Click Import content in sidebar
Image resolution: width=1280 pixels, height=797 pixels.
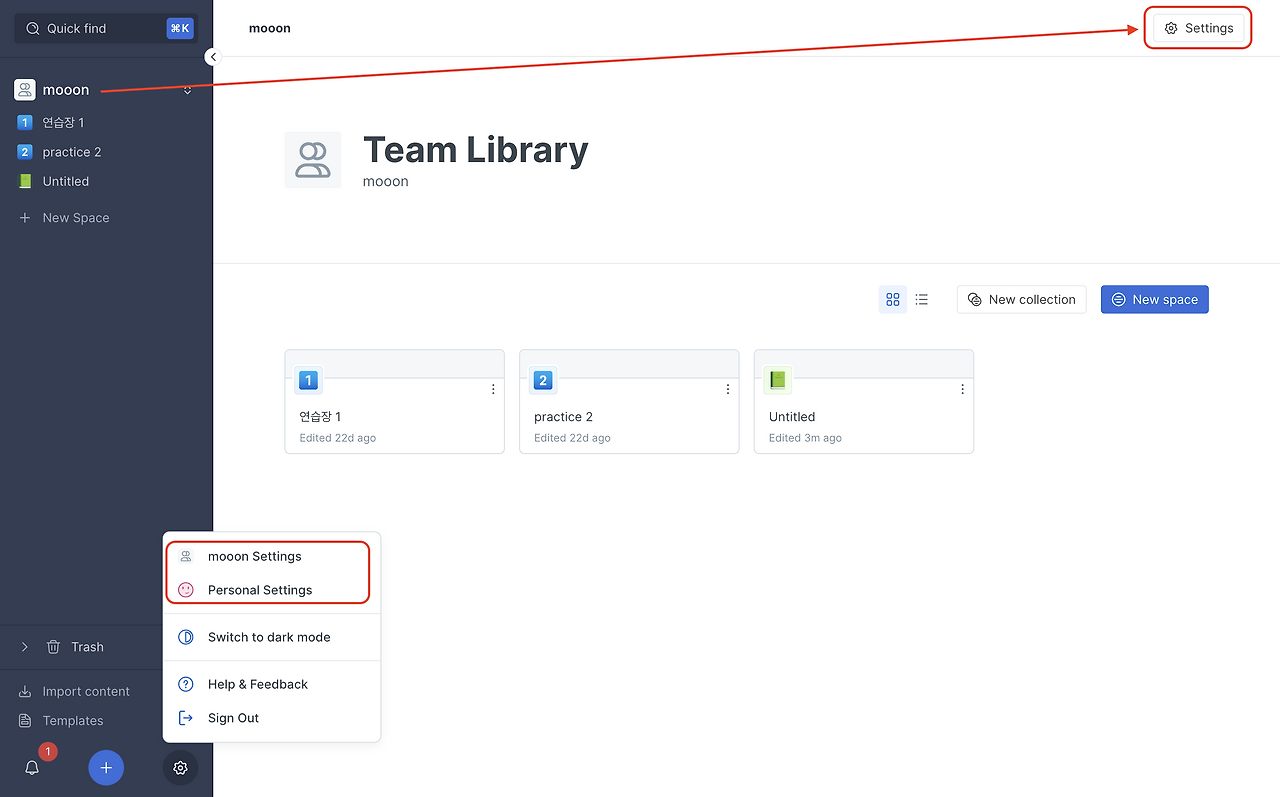[x=75, y=691]
